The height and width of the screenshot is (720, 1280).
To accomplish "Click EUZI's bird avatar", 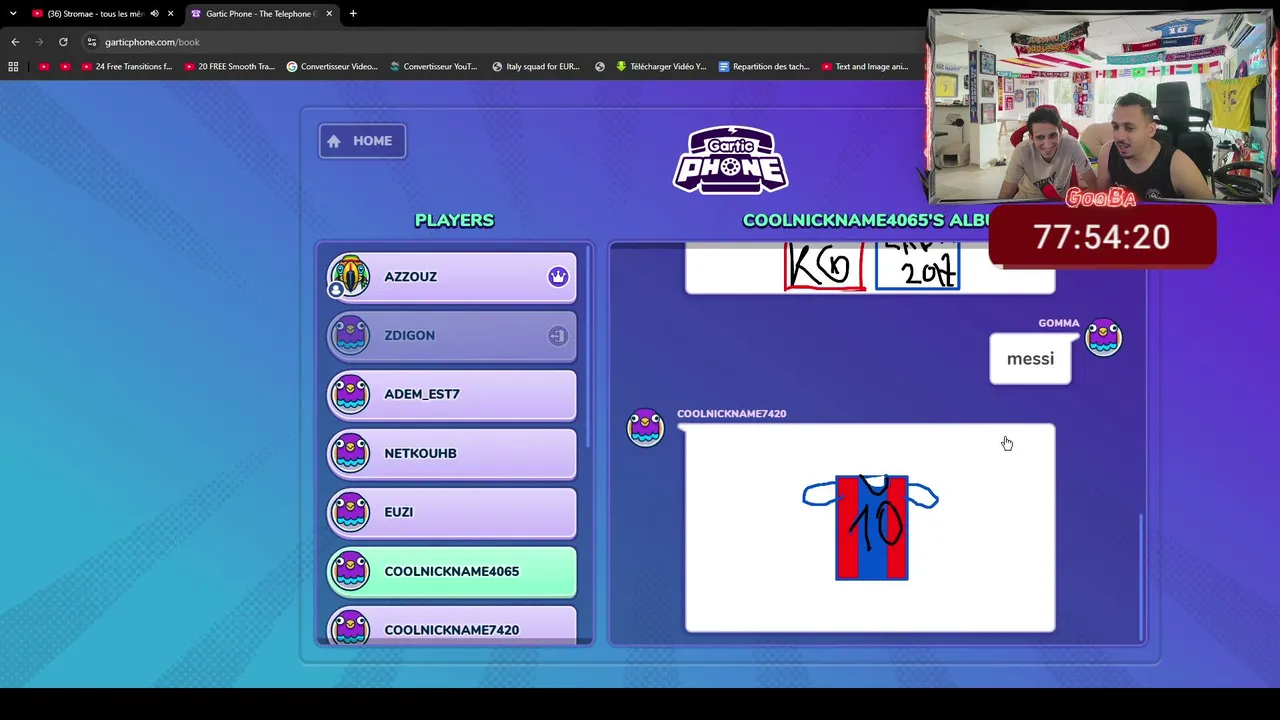I will 350,512.
